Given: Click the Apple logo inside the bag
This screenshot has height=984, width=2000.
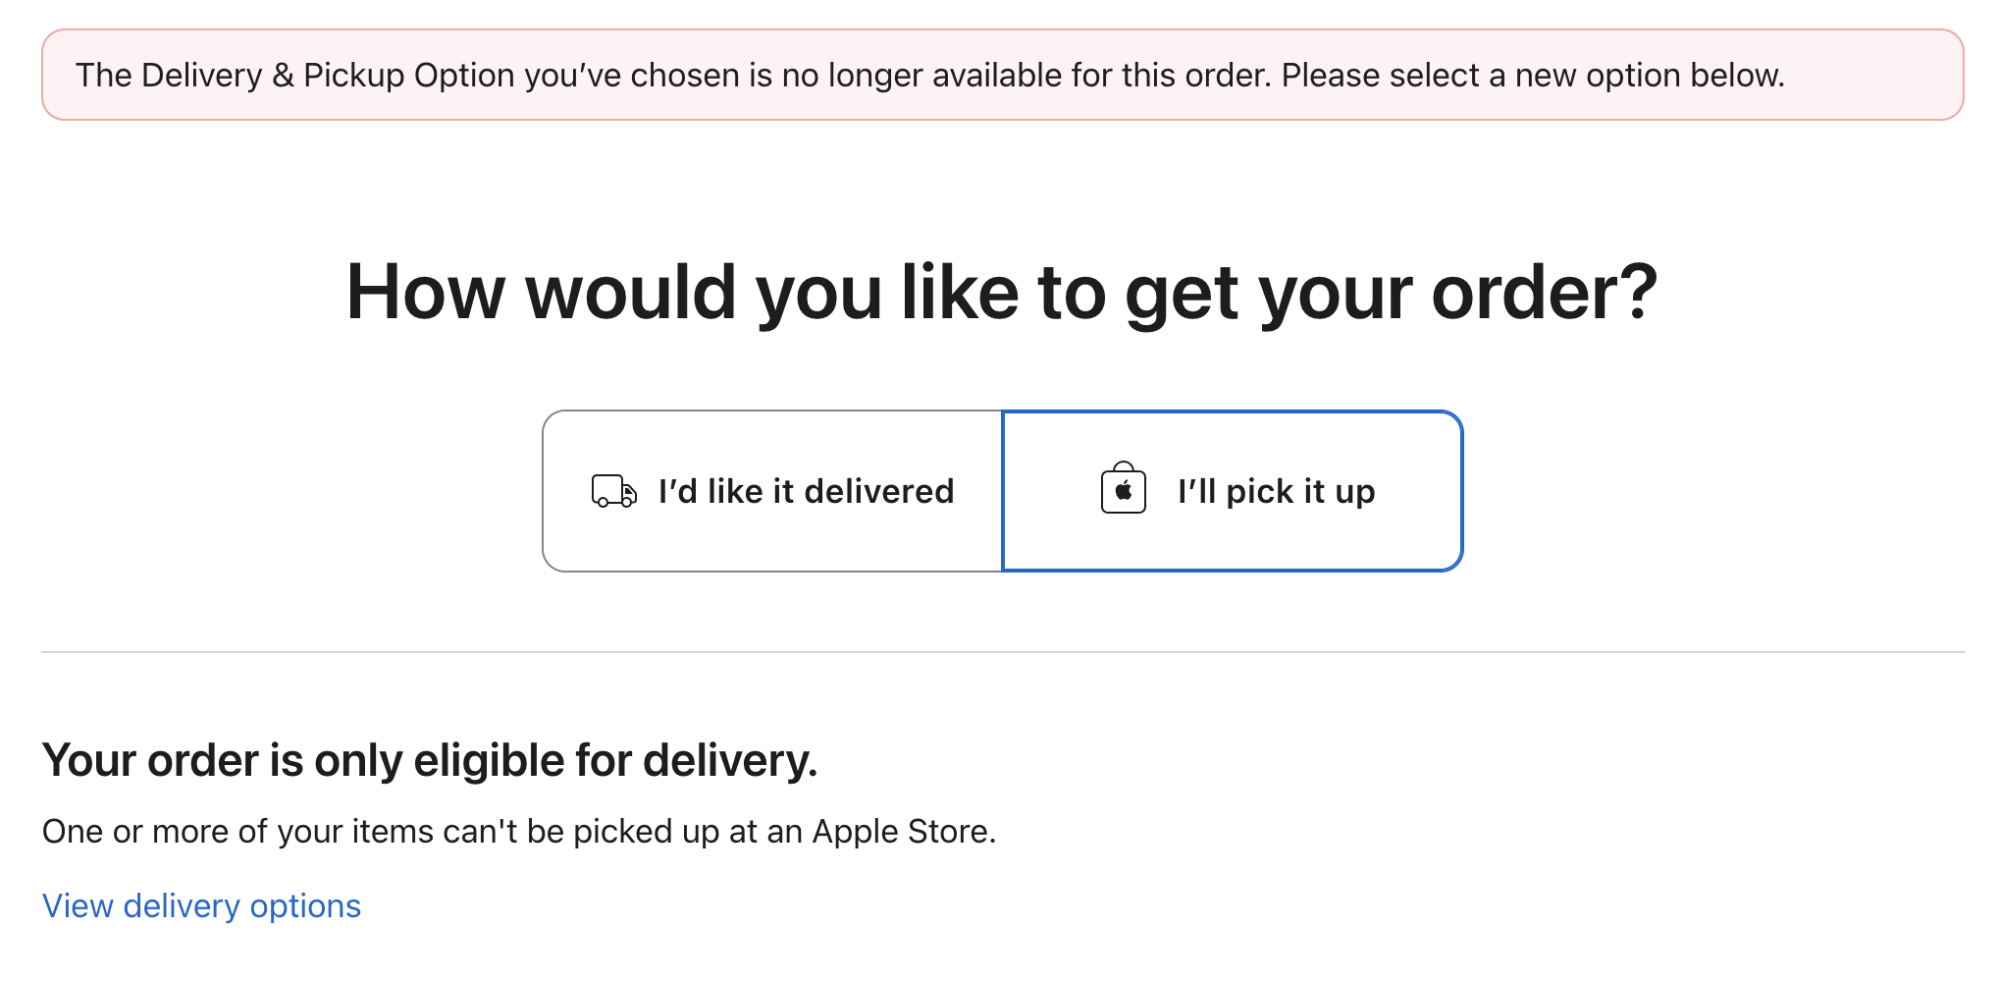Looking at the screenshot, I should [1123, 492].
